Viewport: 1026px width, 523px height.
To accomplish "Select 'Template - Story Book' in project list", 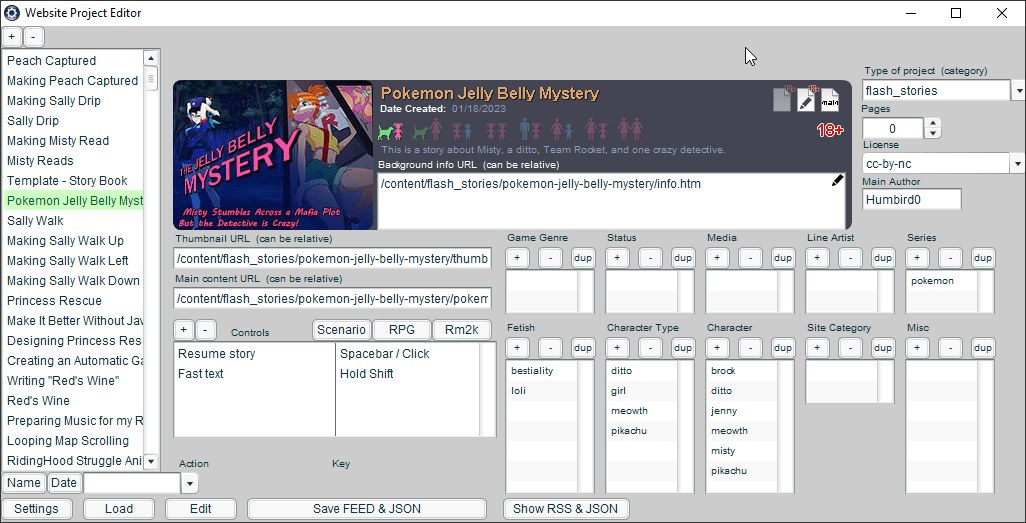I will coord(67,181).
